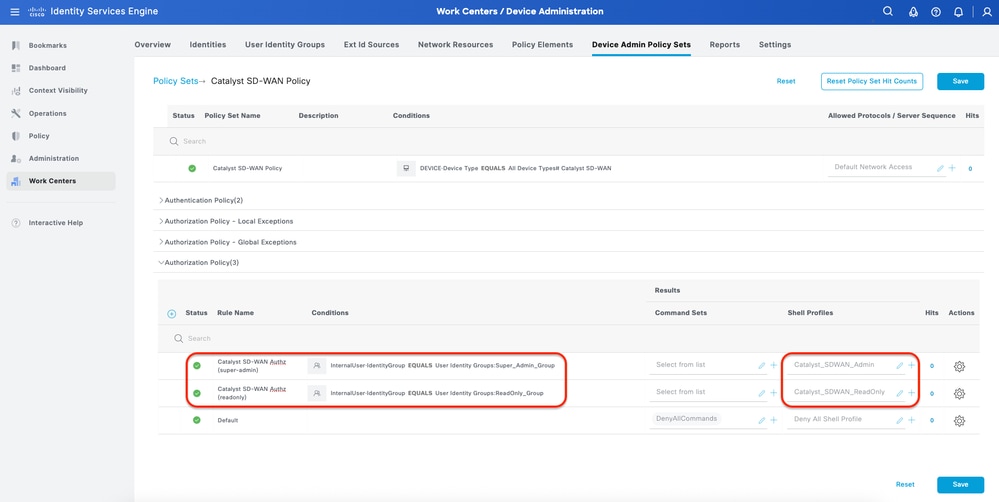The height and width of the screenshot is (502, 999).
Task: Open the user profile icon
Action: pyautogui.click(x=987, y=11)
